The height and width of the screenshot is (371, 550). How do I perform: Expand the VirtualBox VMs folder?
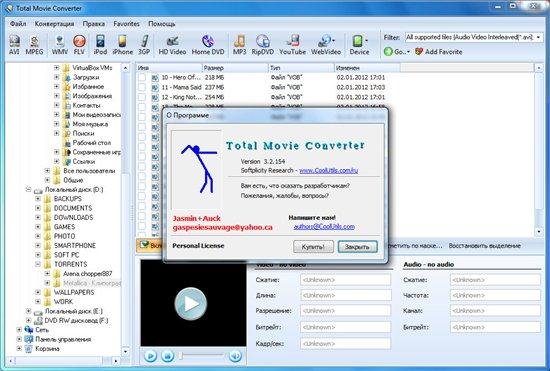56,67
